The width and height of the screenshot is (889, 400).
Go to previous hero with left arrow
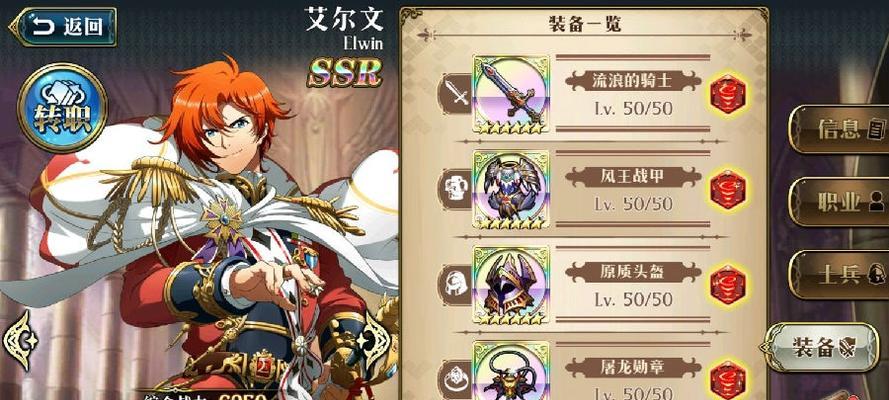[x=20, y=341]
